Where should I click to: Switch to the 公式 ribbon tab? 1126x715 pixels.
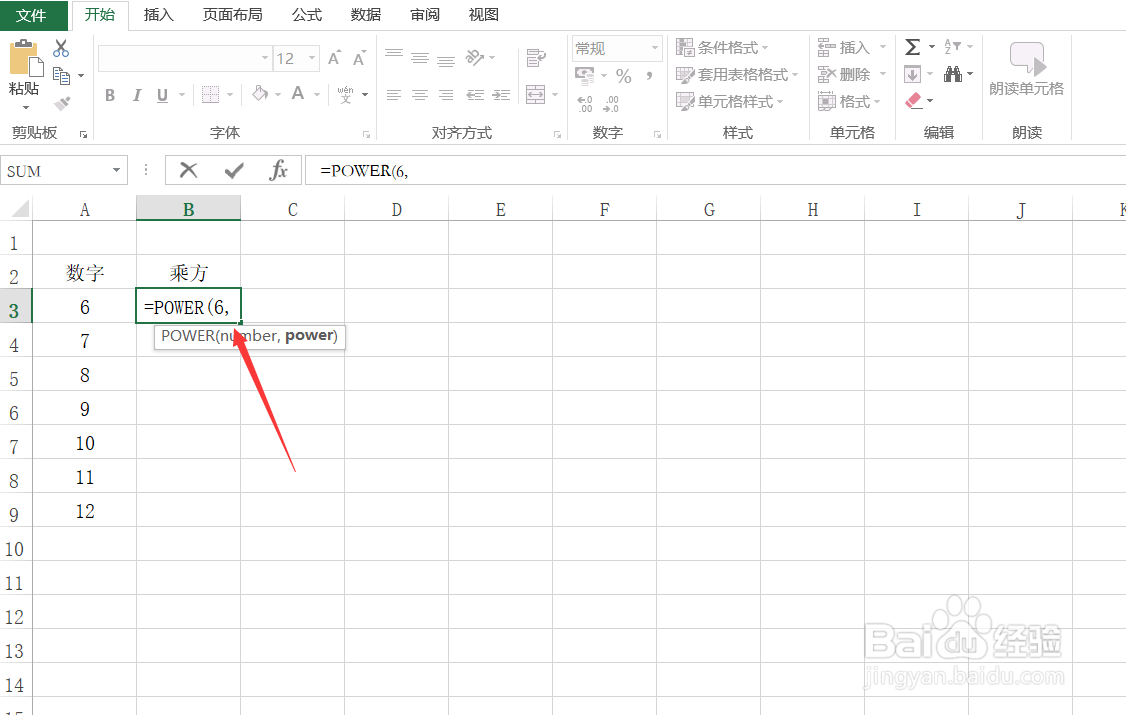coord(307,14)
